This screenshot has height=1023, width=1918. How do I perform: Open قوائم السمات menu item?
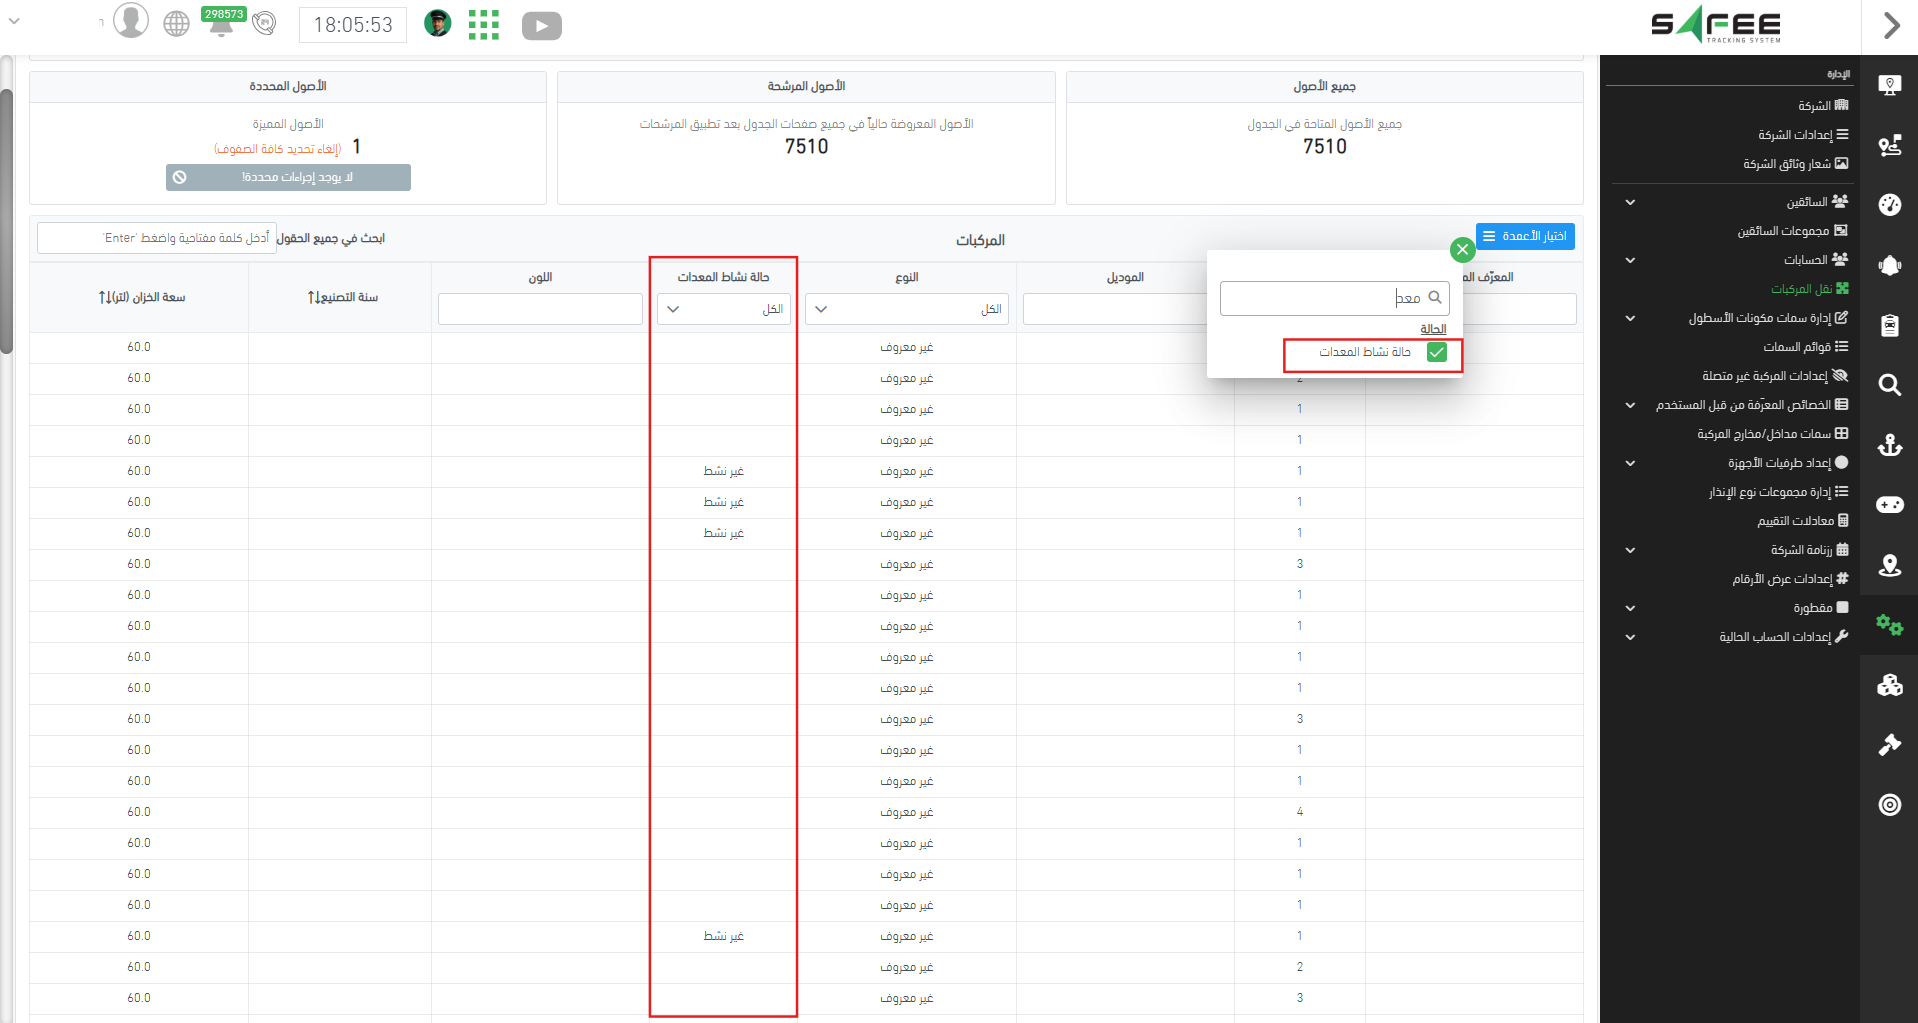coord(1796,347)
